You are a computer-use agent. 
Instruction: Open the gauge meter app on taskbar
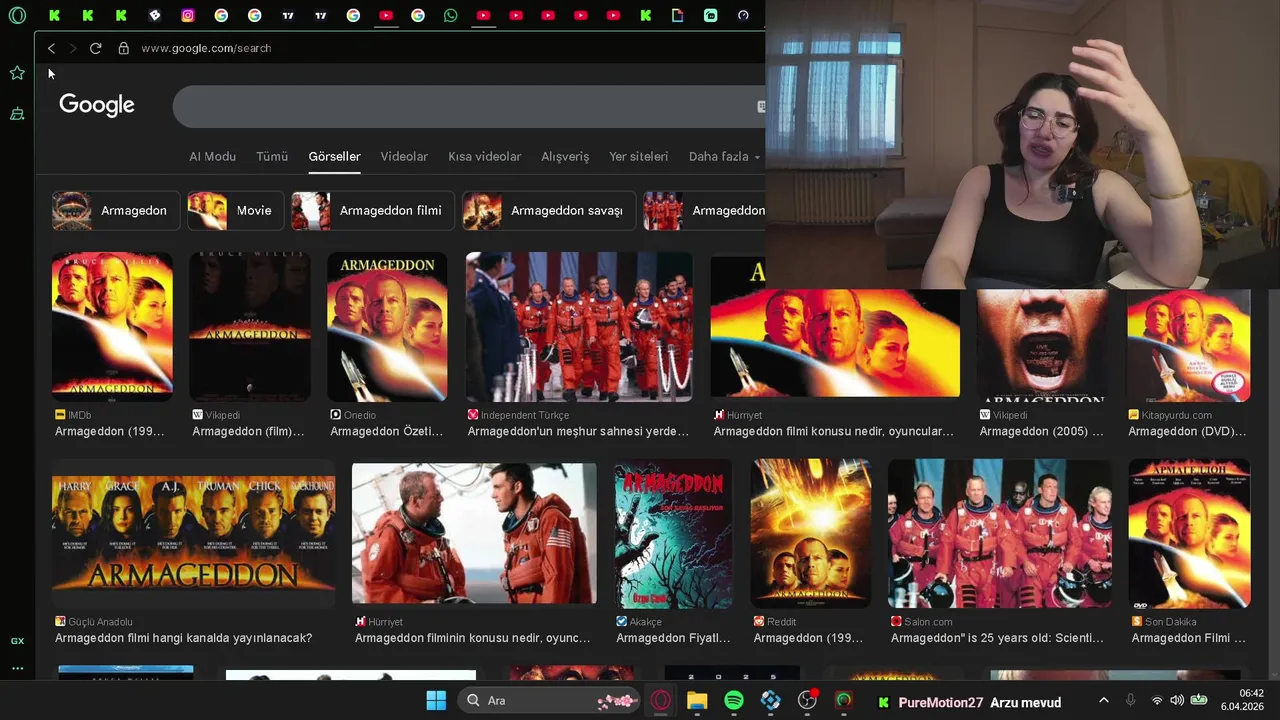pos(844,701)
